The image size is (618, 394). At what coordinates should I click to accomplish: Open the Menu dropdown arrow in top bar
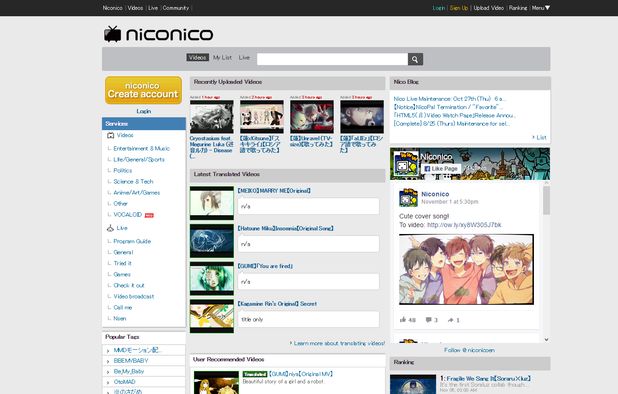547,8
